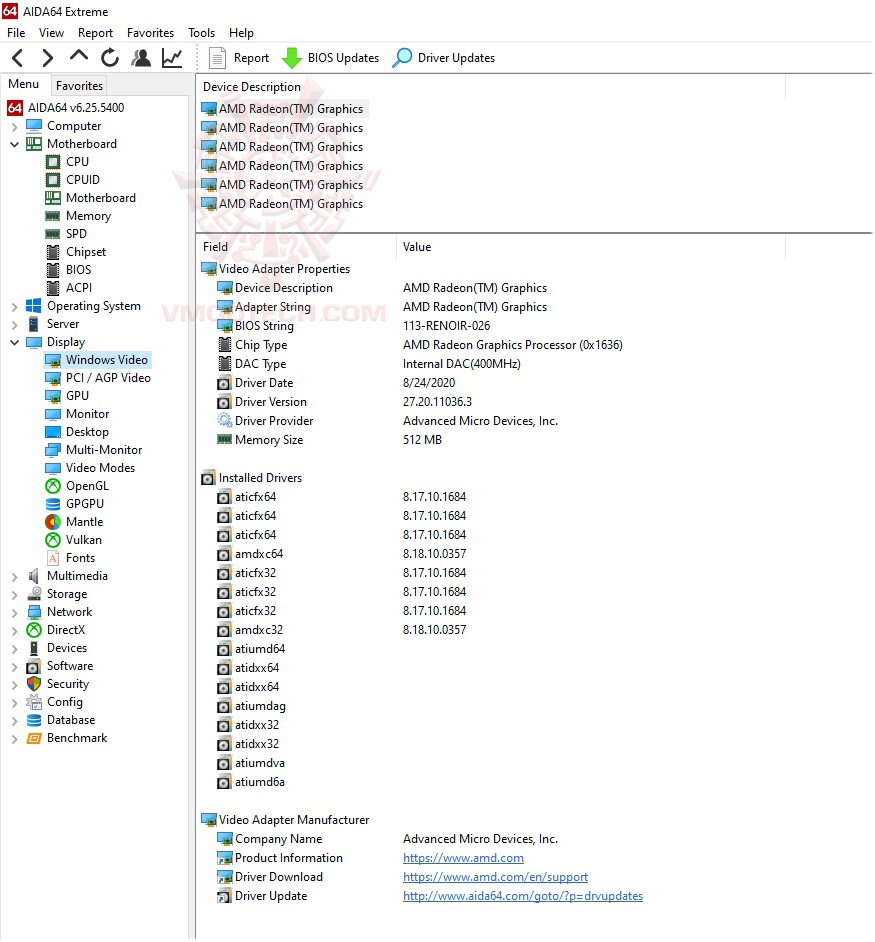Select the Mantle item icon
Image resolution: width=875 pixels, height=942 pixels.
coord(53,522)
